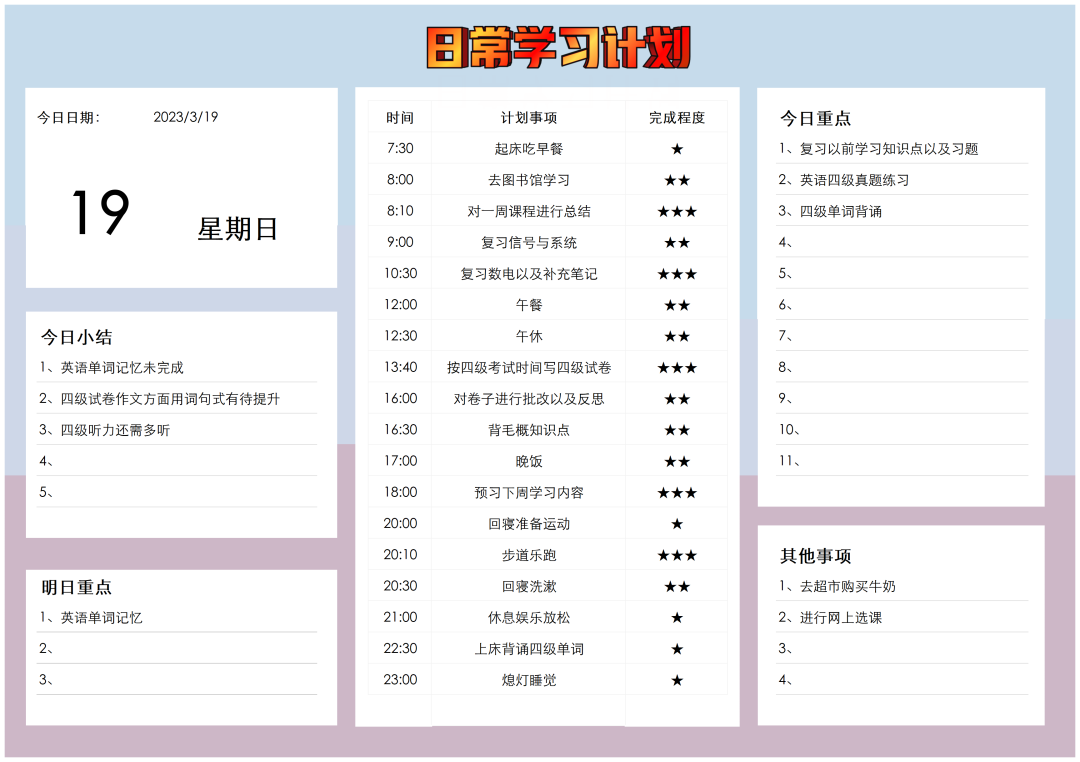The height and width of the screenshot is (762, 1080).
Task: Click the 时间 column header
Action: 400,118
